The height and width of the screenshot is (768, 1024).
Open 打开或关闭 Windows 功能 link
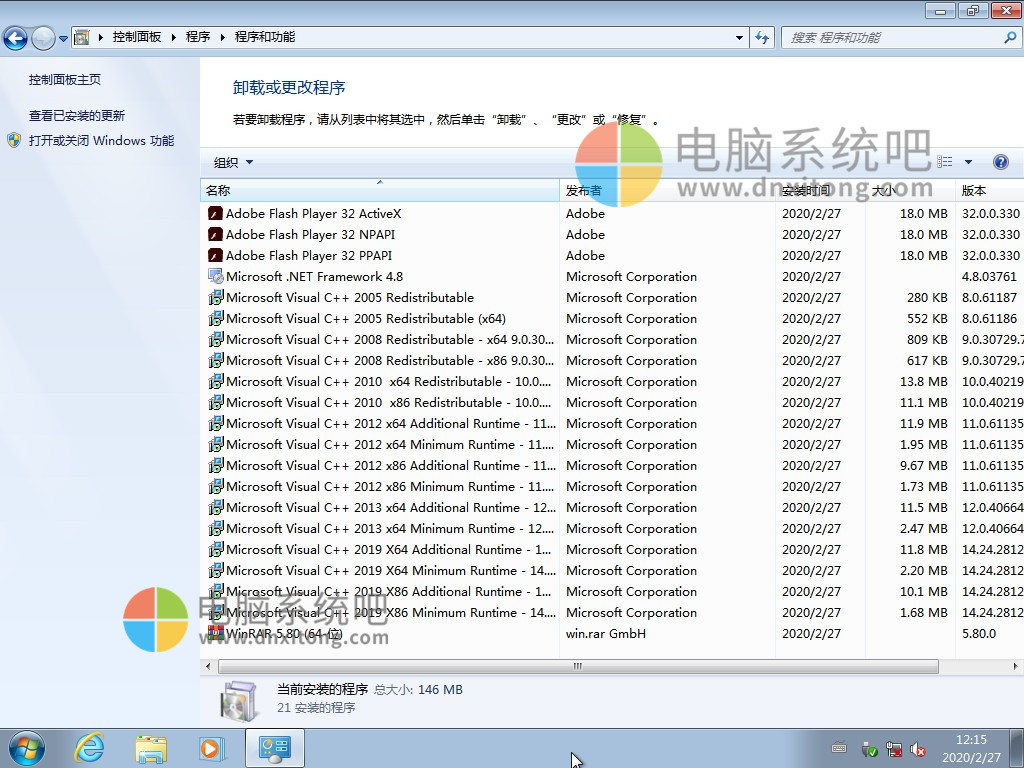[101, 140]
